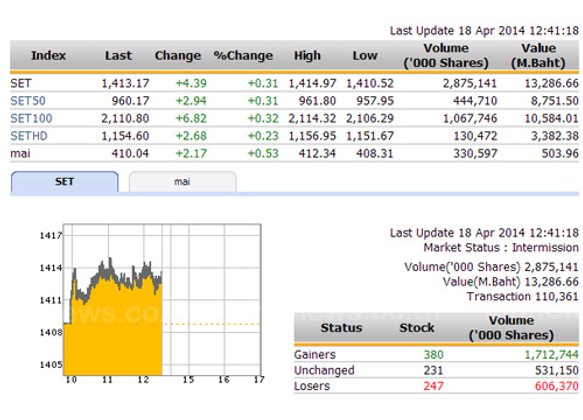Switch to the SET tab
Image resolution: width=583 pixels, height=420 pixels.
65,182
